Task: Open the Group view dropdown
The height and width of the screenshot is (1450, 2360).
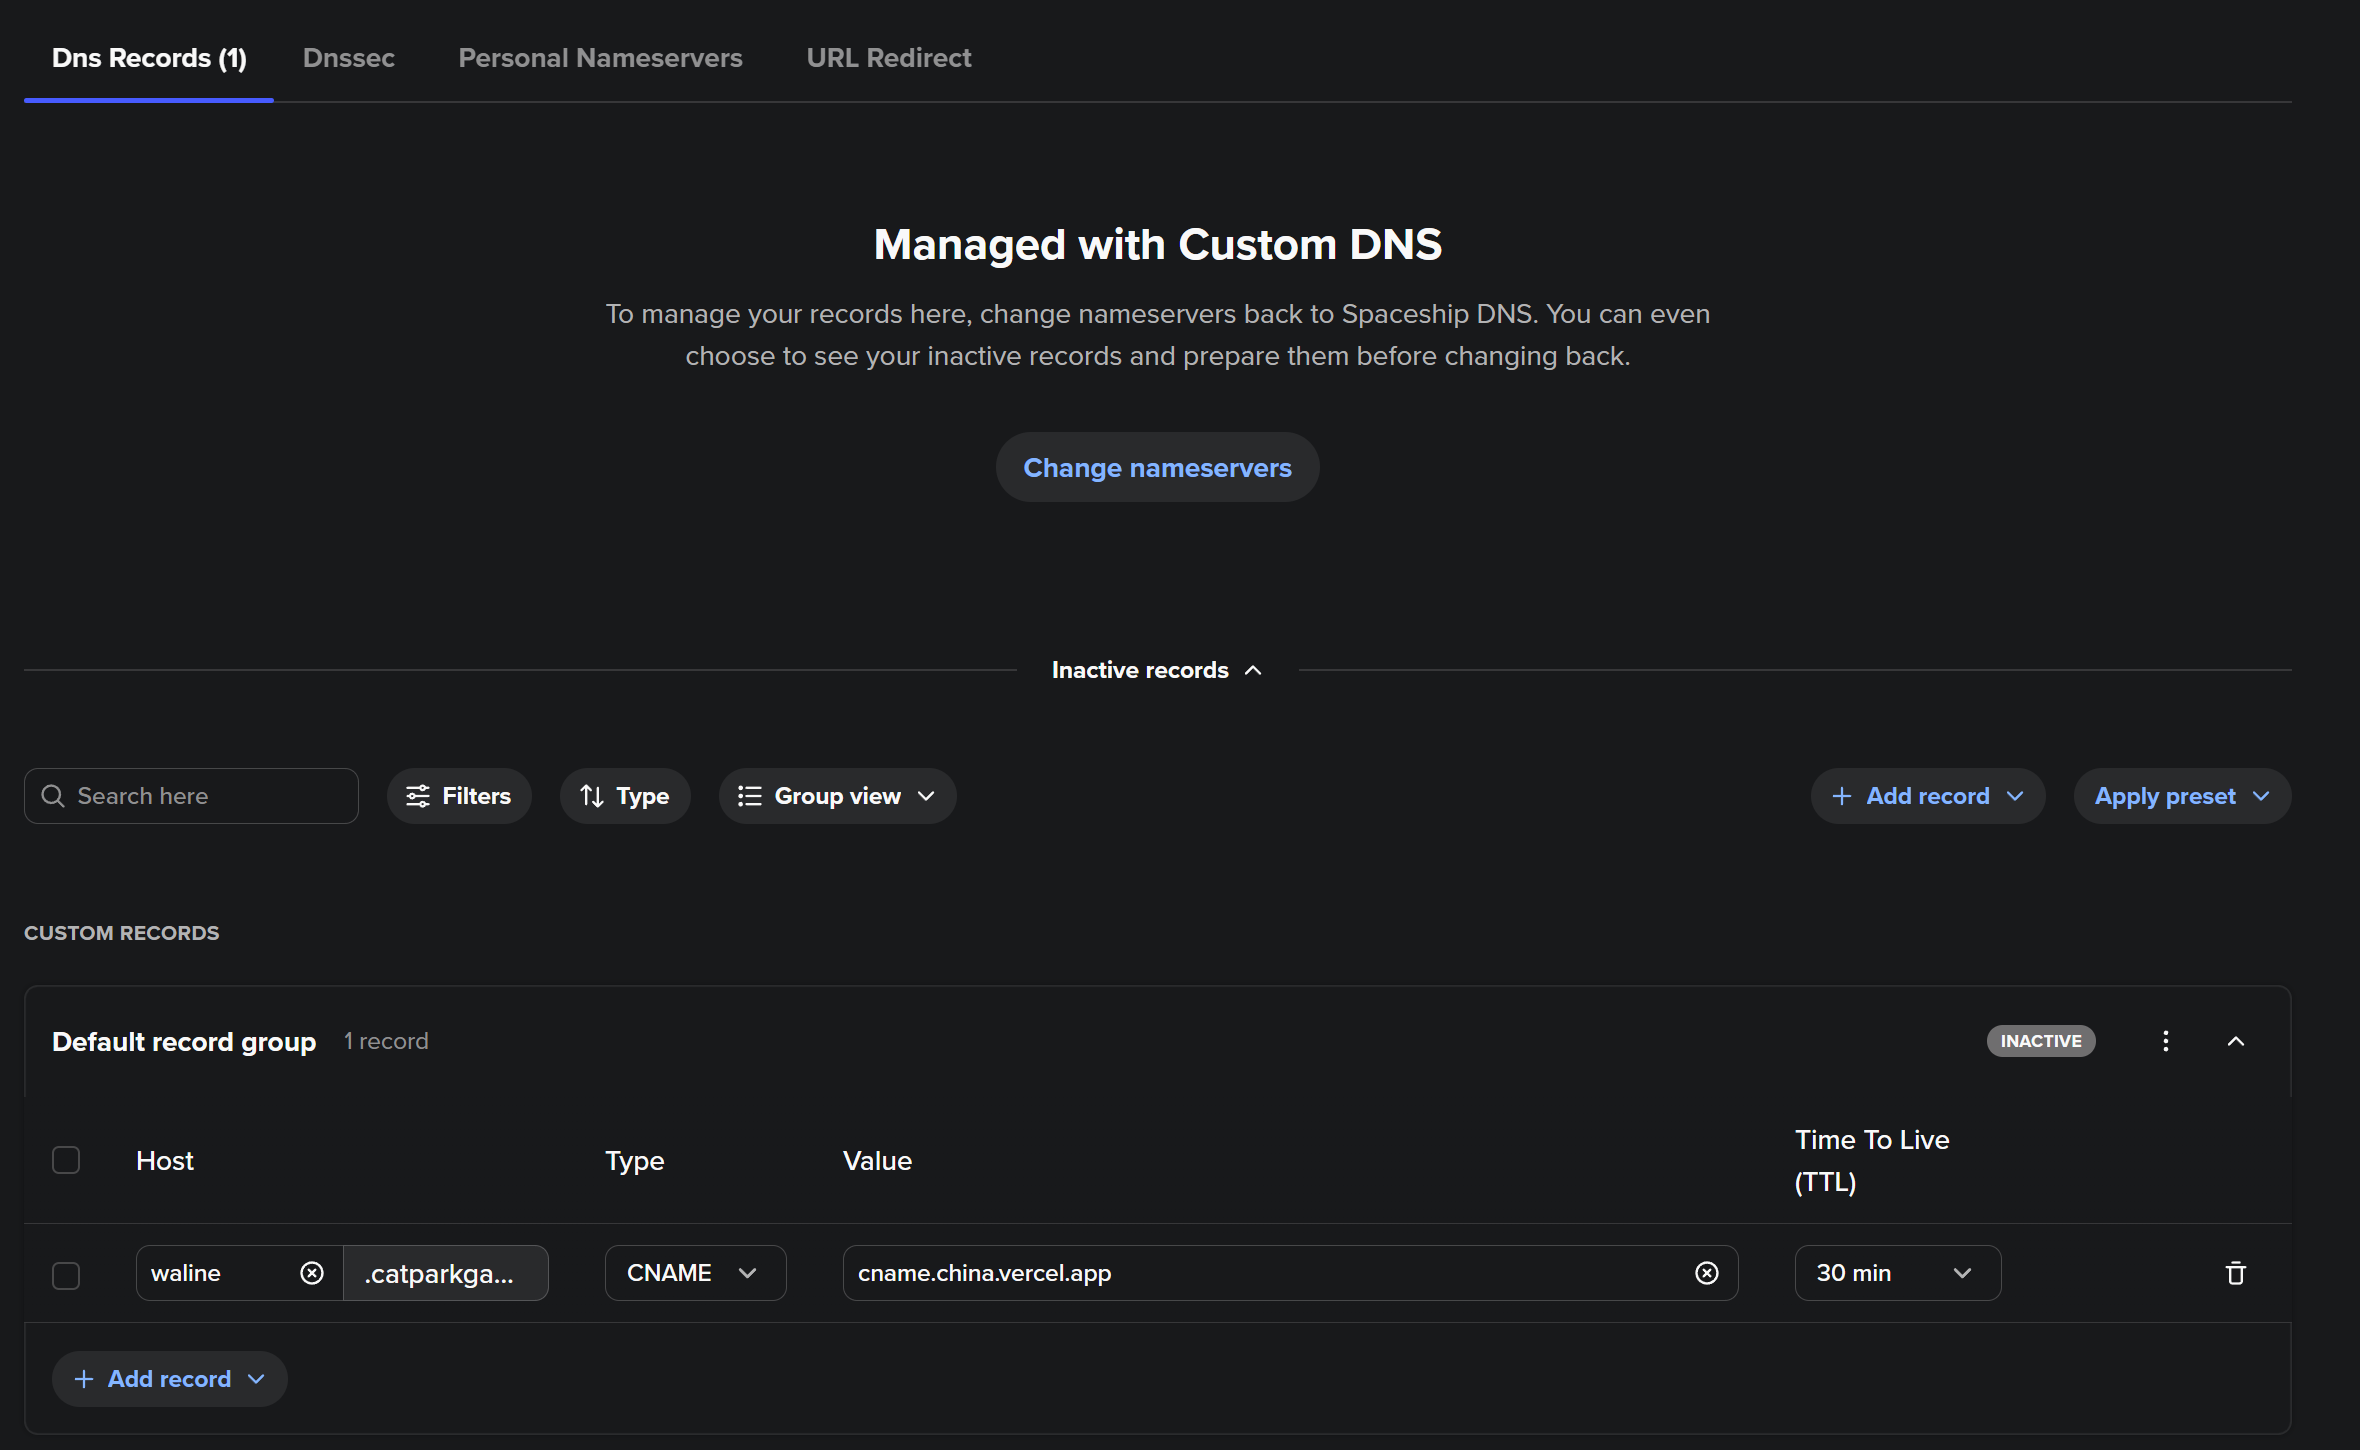Action: [837, 796]
